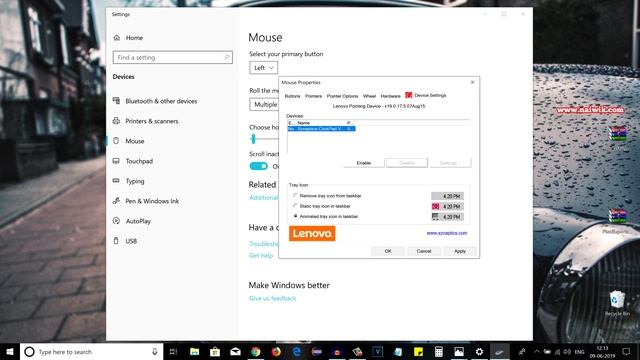Screen dimensions: 640x360
Task: Select Mouse in the Devices sidebar
Action: point(129,141)
